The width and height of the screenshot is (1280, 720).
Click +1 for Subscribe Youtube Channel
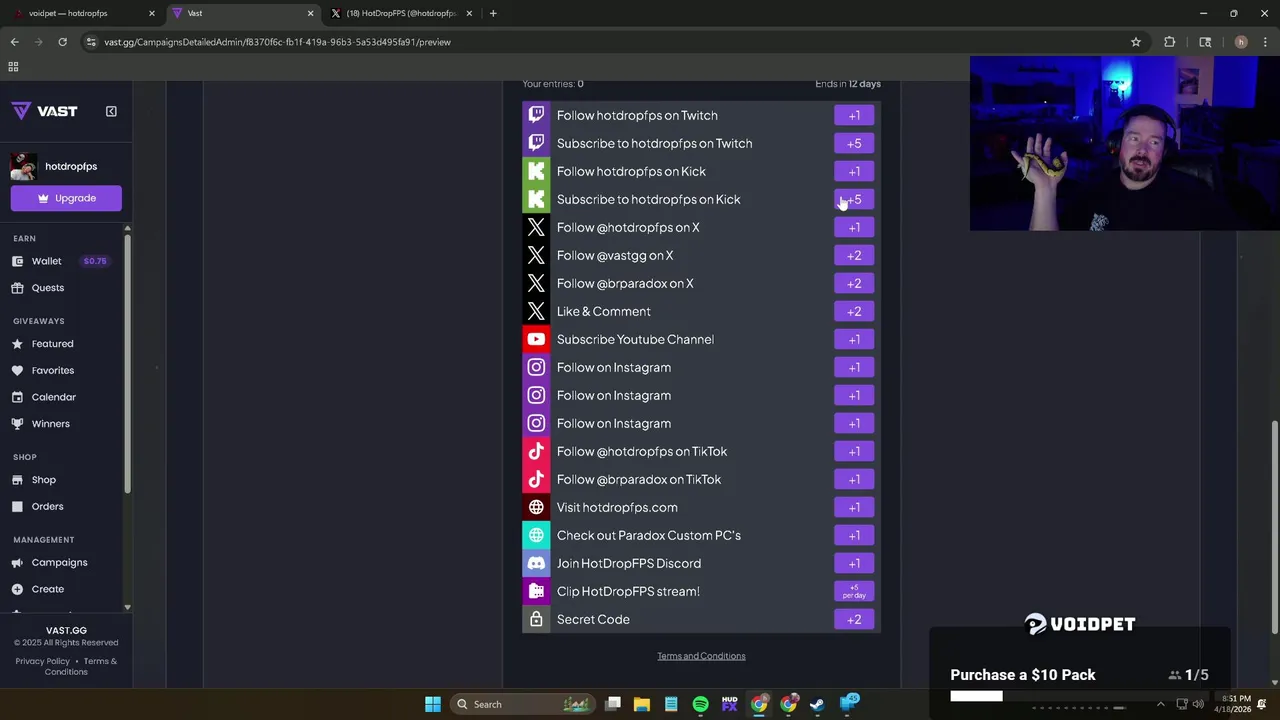click(854, 339)
